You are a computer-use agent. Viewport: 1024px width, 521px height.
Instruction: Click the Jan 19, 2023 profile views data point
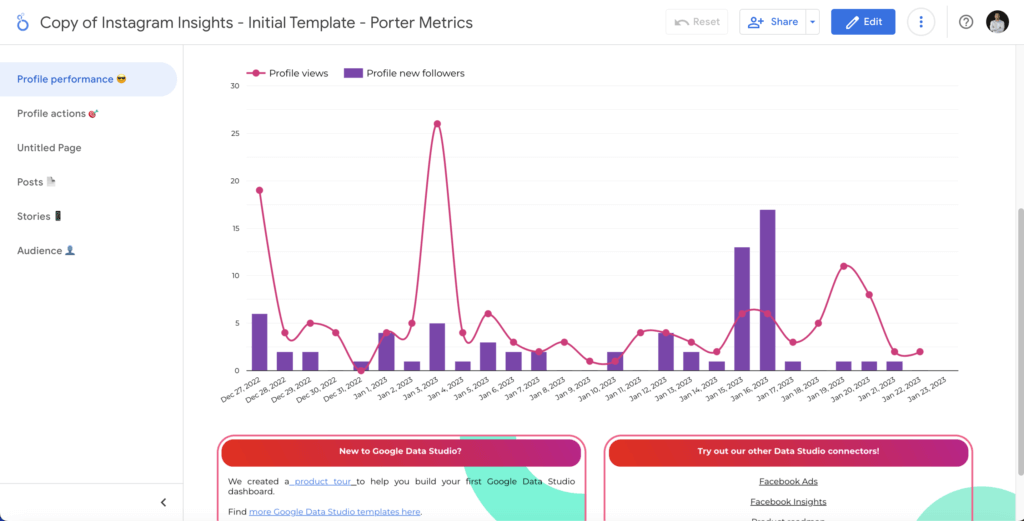coord(844,266)
